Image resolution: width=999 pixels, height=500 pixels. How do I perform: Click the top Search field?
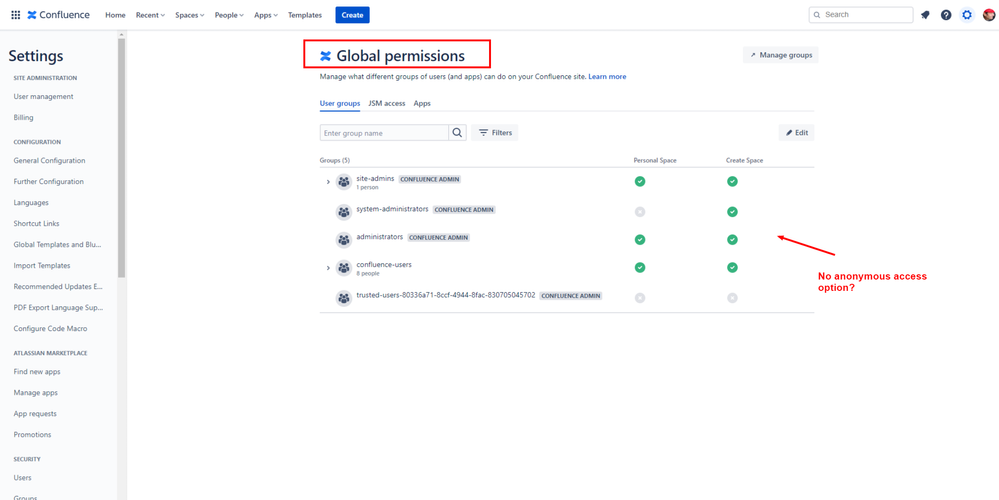coord(861,15)
